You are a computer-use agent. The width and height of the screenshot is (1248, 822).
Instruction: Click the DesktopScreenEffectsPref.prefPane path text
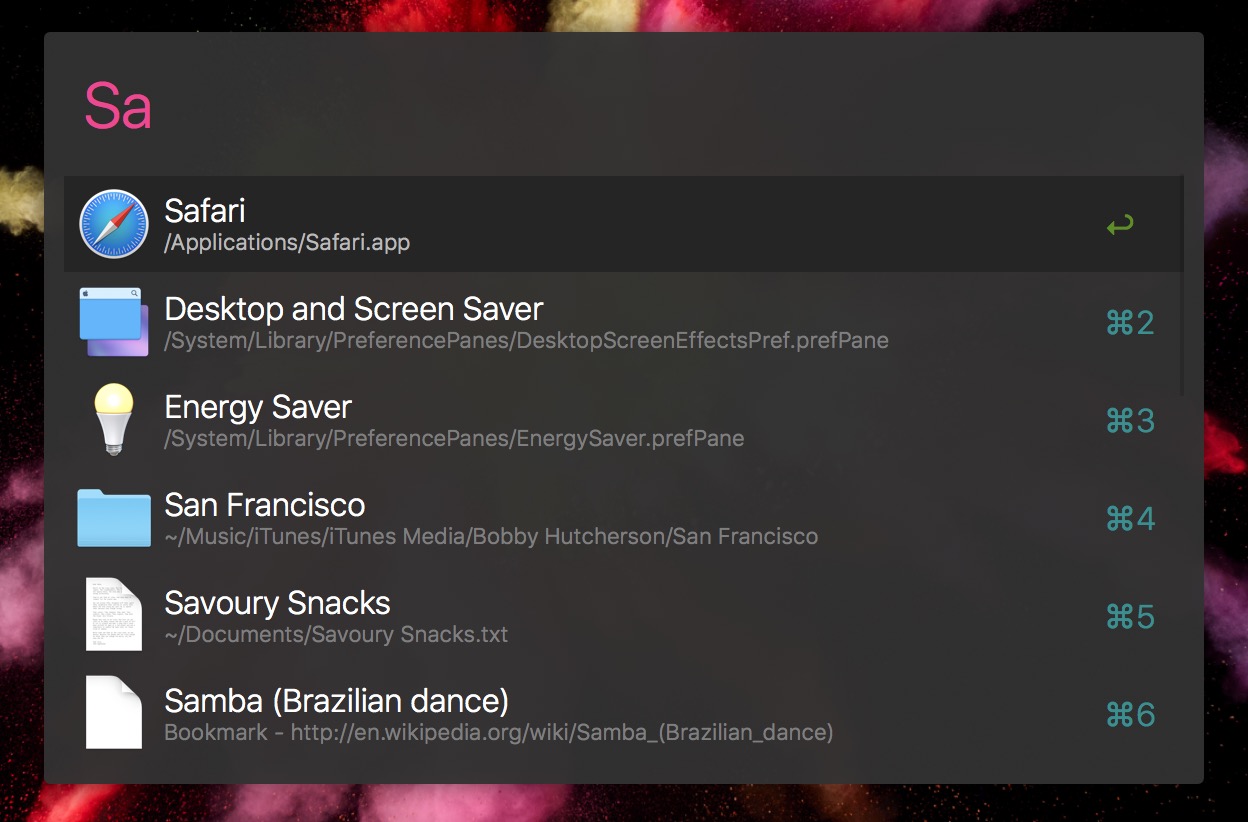(526, 340)
